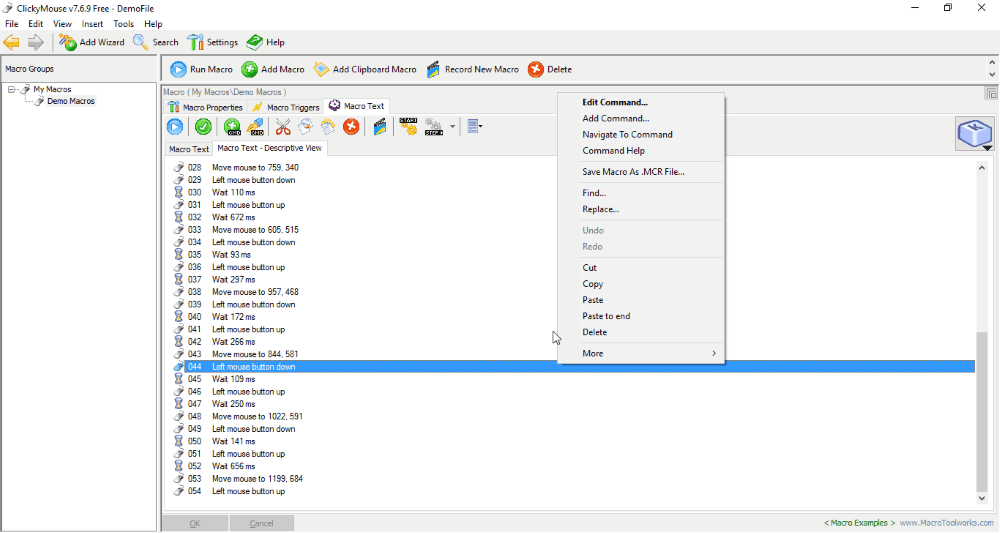Select line 047 Wait 250 ms
This screenshot has width=1000, height=533.
pos(573,404)
